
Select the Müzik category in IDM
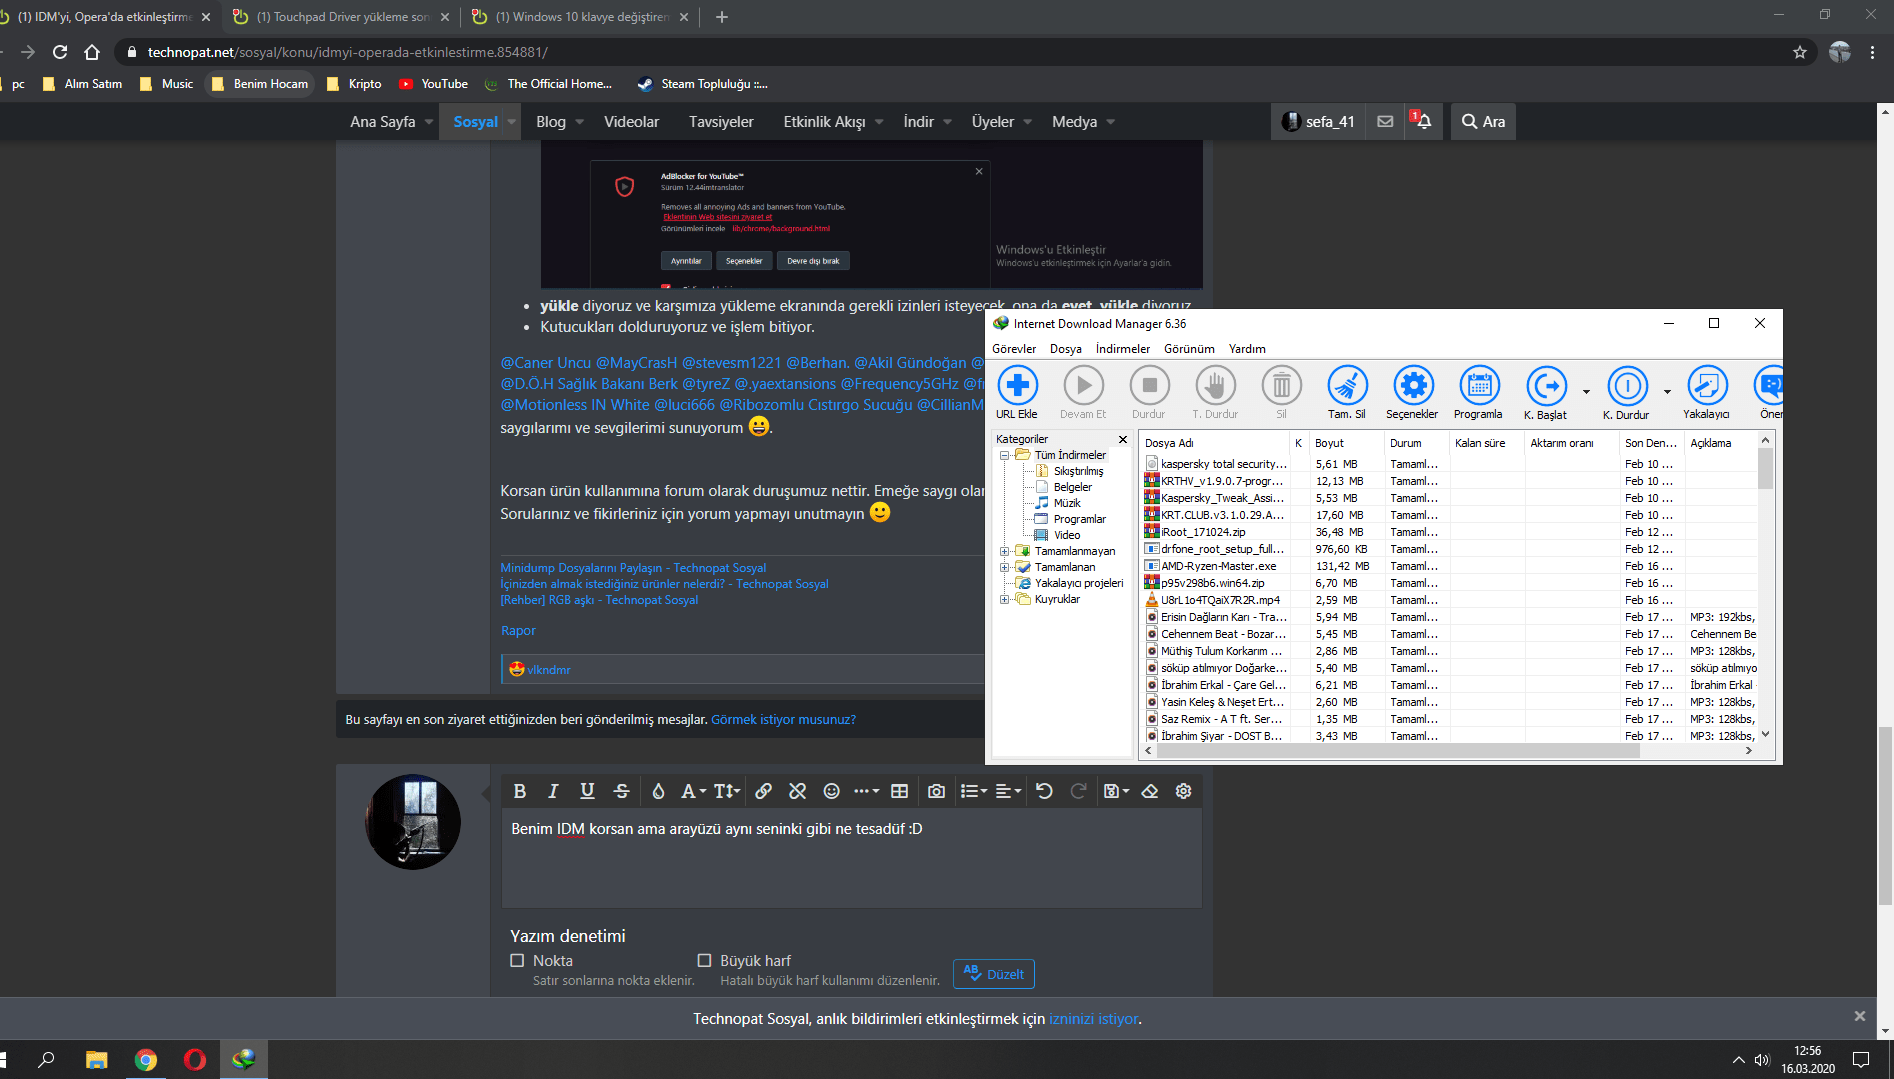[x=1066, y=503]
